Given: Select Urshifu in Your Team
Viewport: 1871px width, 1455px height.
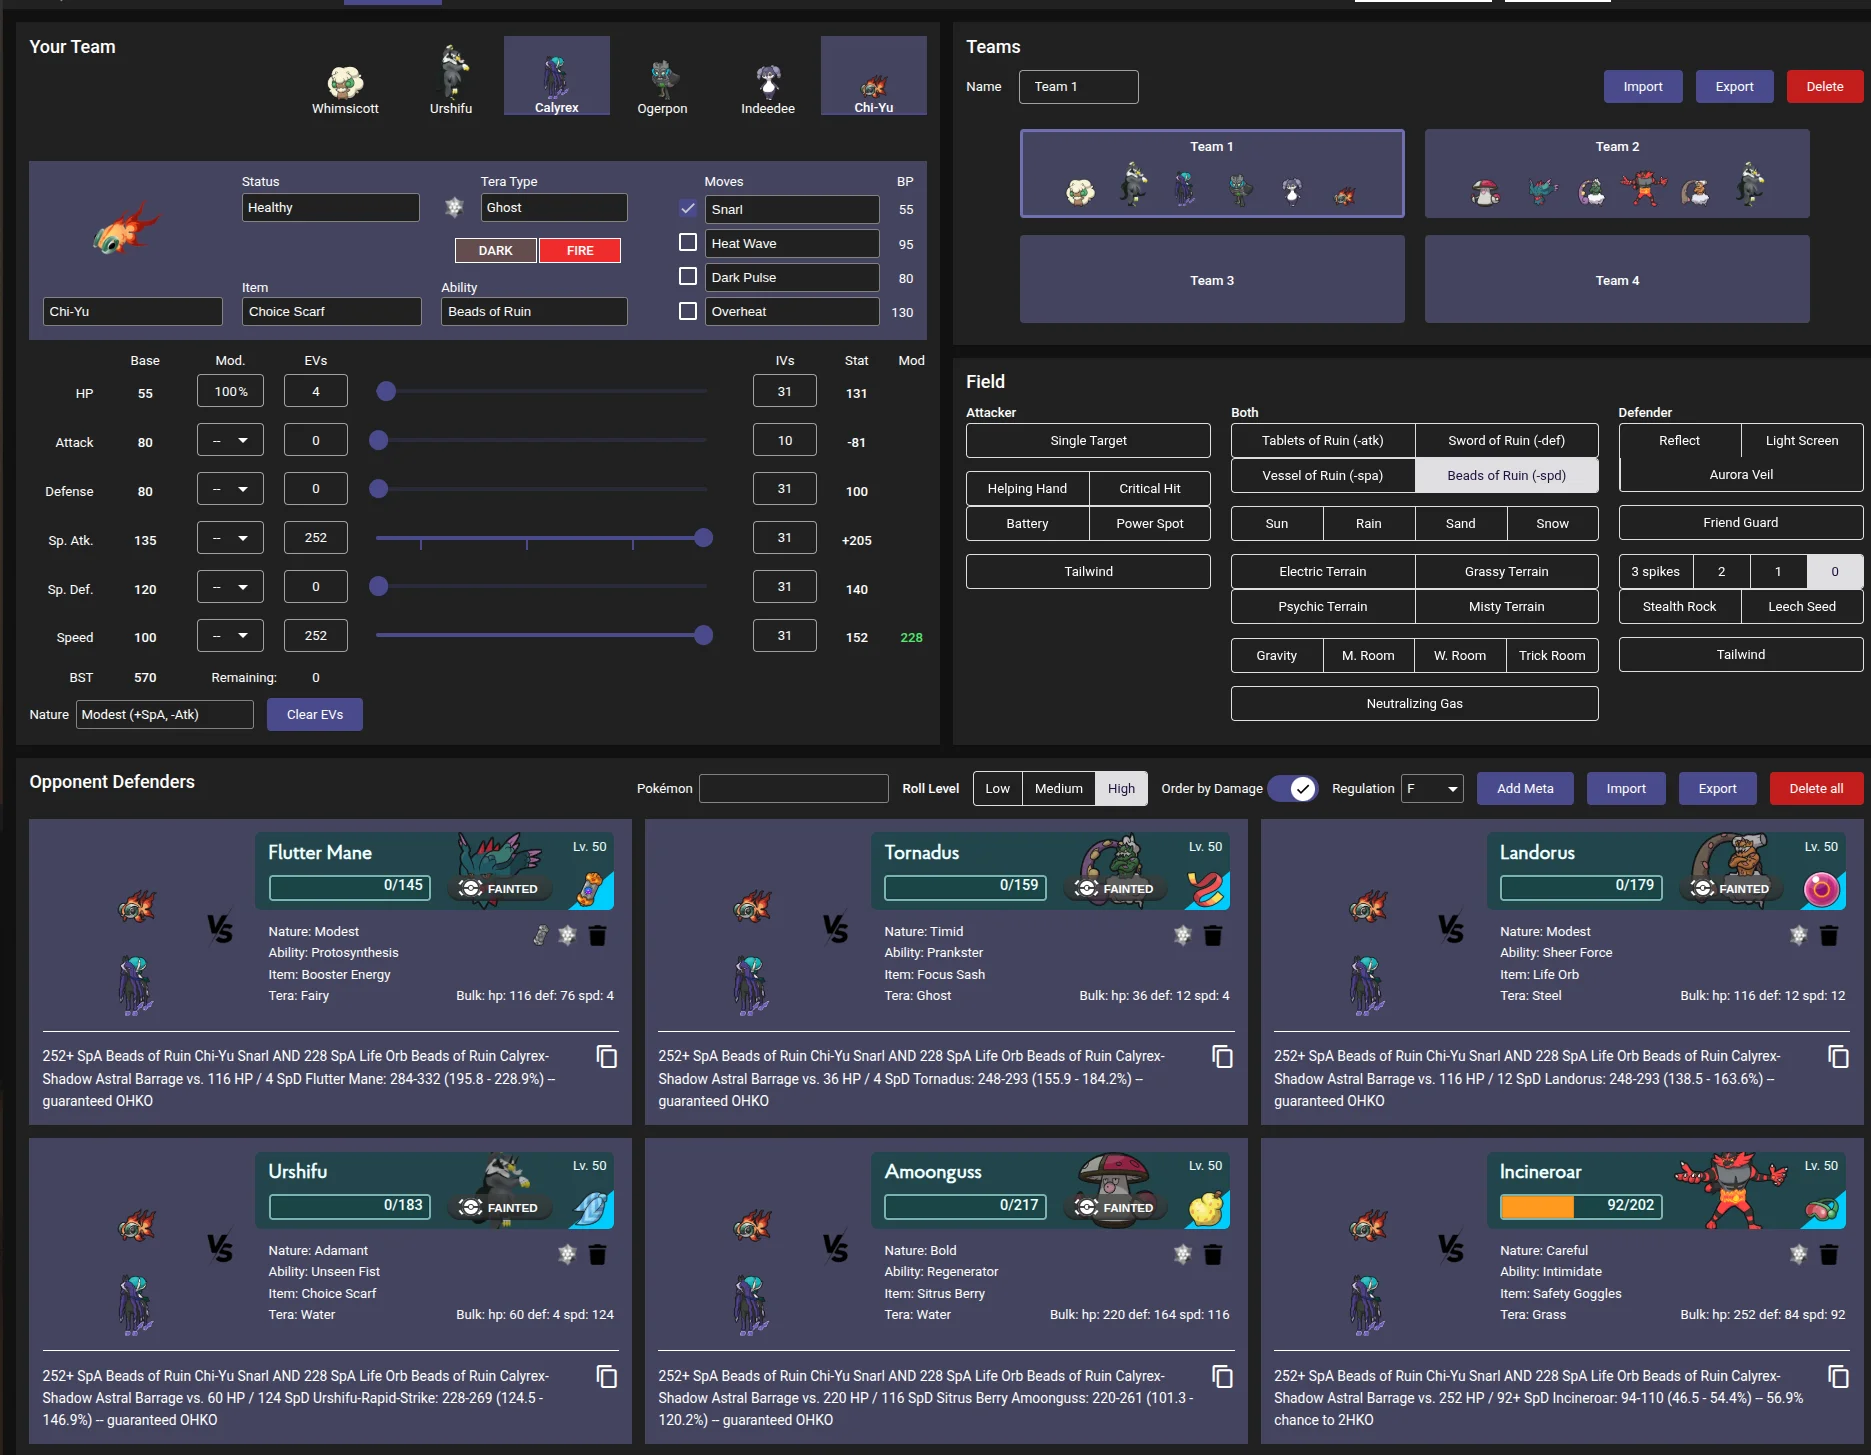Looking at the screenshot, I should [451, 80].
